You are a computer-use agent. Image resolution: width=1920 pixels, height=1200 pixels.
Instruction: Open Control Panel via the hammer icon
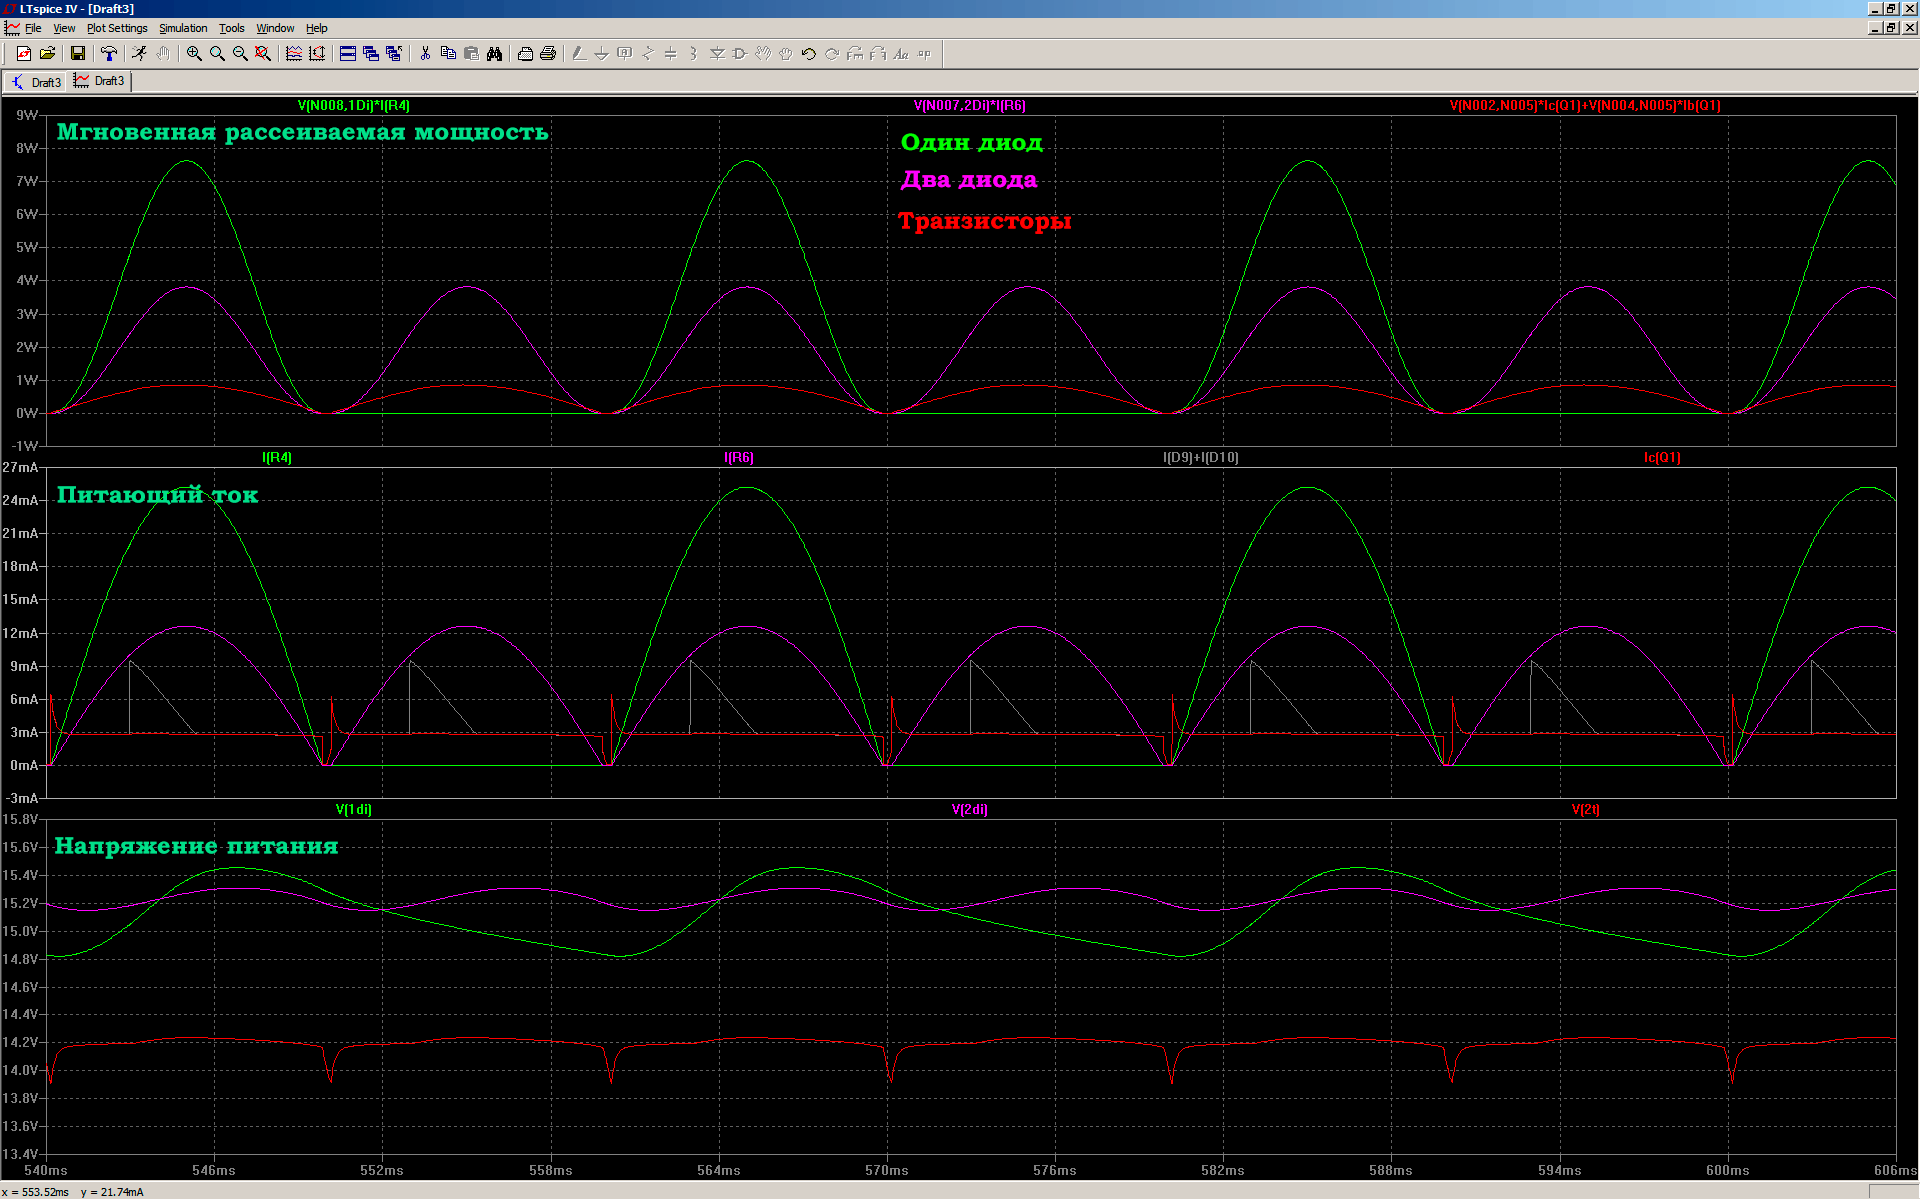pos(109,54)
